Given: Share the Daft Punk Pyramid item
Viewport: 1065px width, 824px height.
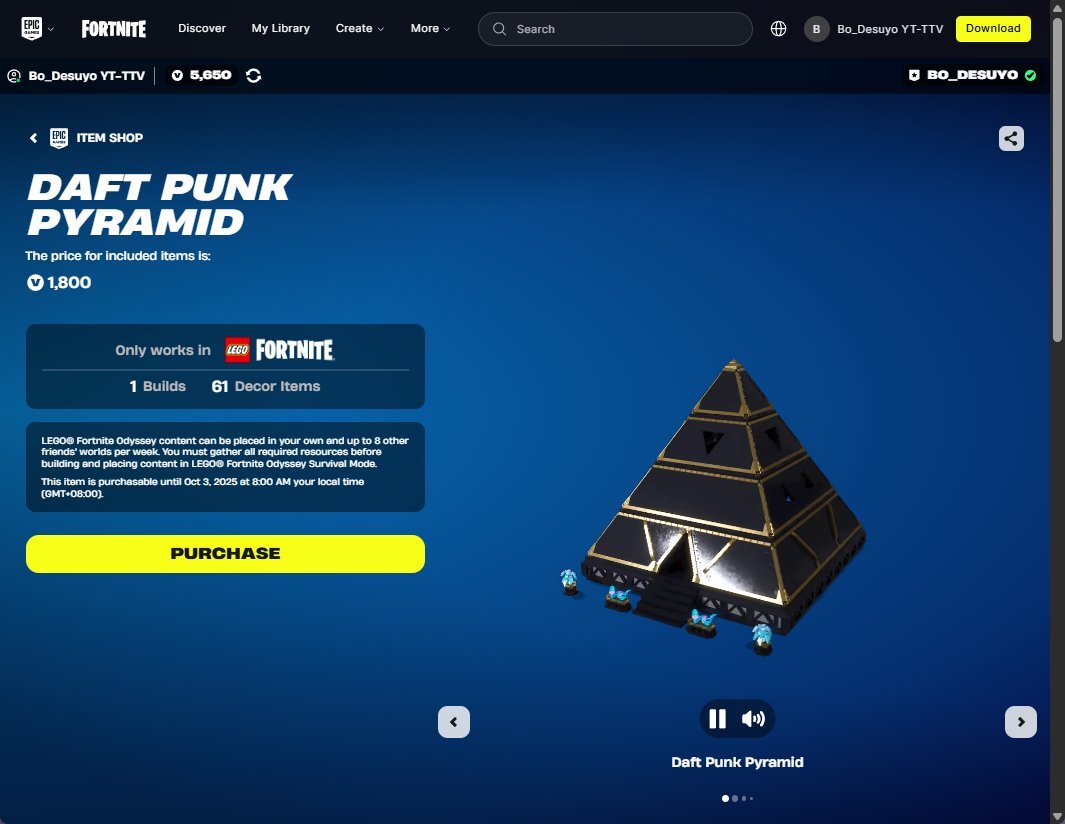Looking at the screenshot, I should click(x=1011, y=139).
